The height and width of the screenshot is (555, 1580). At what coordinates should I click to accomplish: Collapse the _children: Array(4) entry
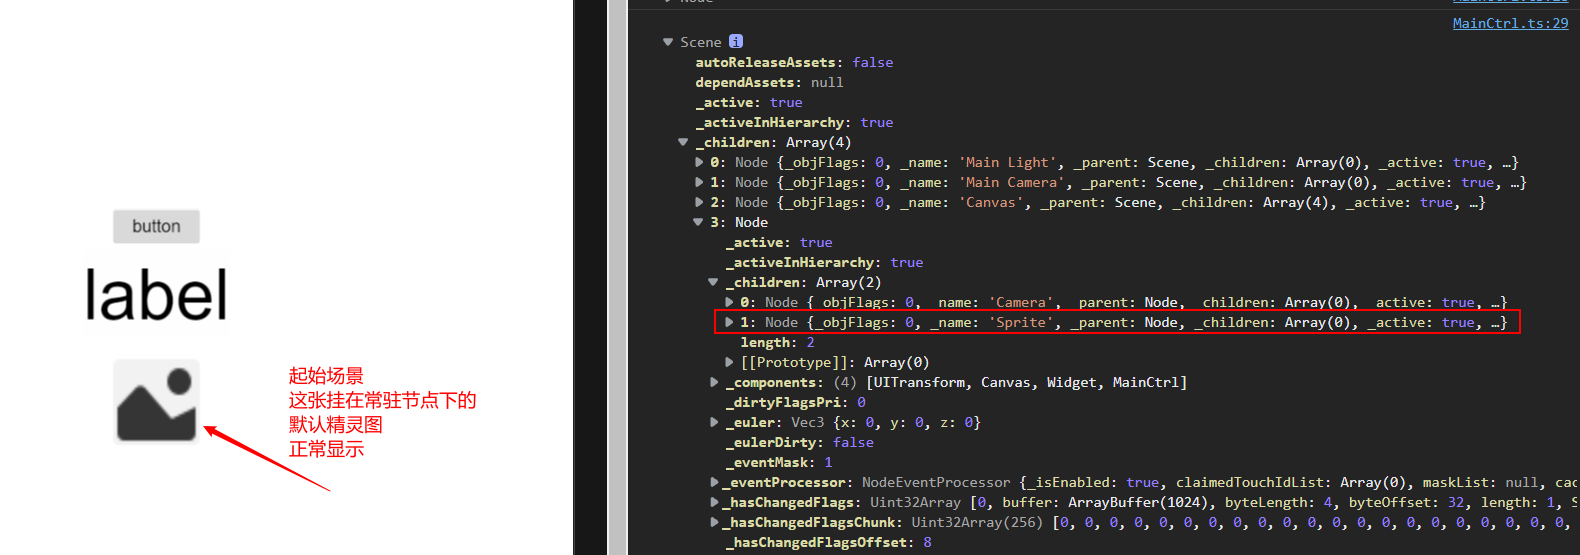(683, 142)
